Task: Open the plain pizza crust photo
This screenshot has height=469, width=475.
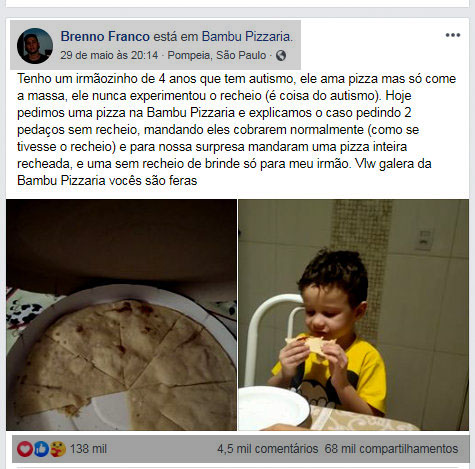Action: coord(121,315)
